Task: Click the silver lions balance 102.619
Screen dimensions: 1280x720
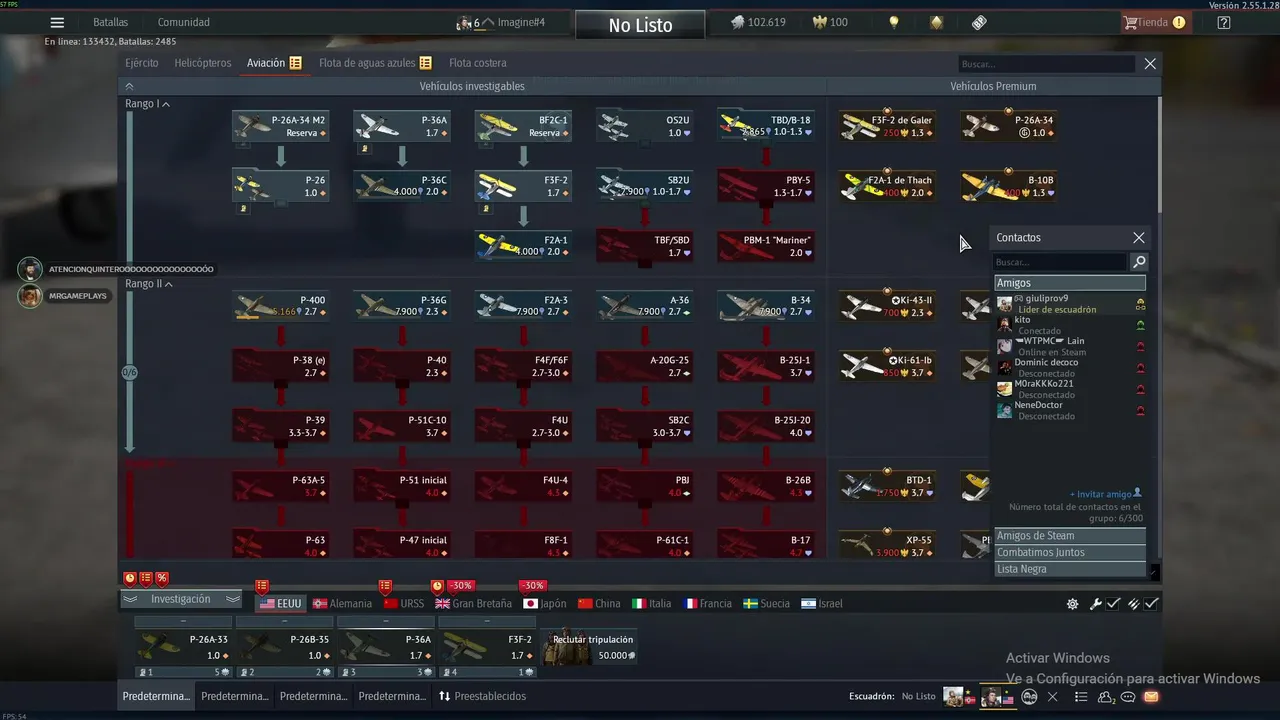Action: pyautogui.click(x=758, y=23)
